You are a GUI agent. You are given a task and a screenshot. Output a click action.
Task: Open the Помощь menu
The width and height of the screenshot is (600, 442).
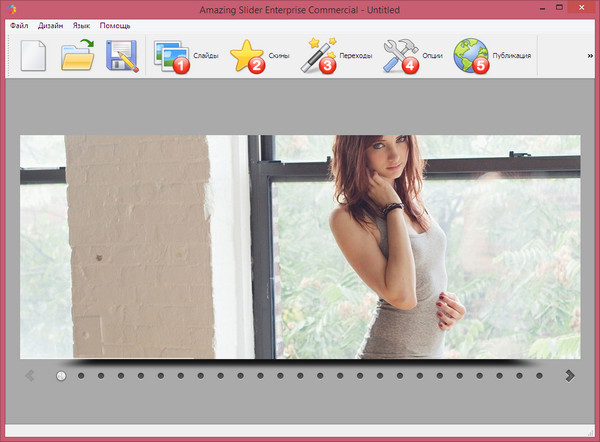pyautogui.click(x=115, y=24)
